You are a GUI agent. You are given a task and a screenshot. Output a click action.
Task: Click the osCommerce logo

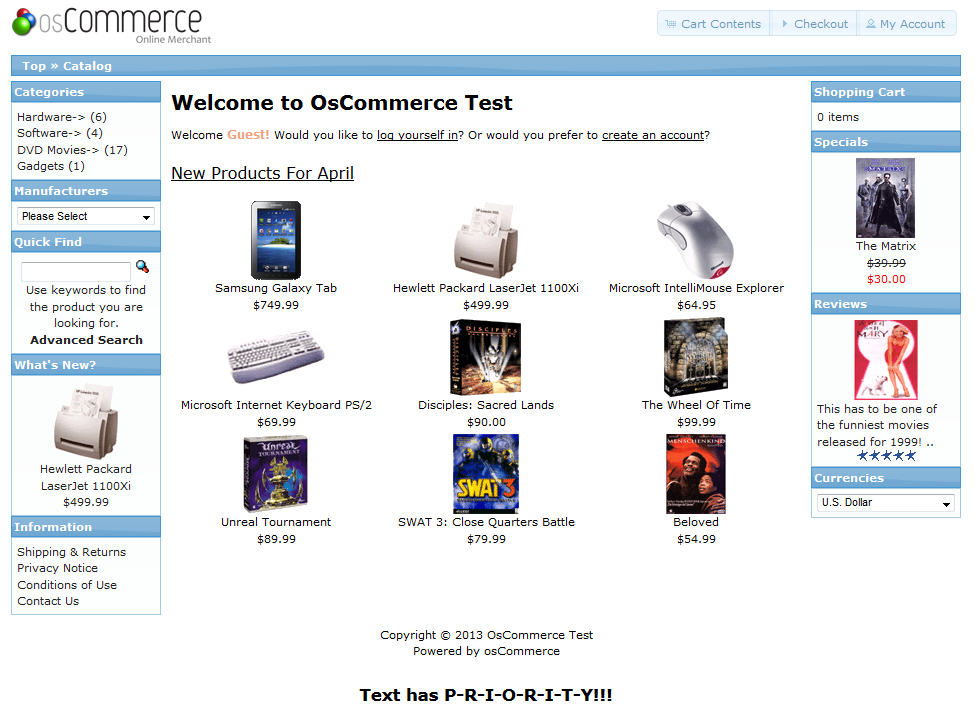tap(112, 26)
